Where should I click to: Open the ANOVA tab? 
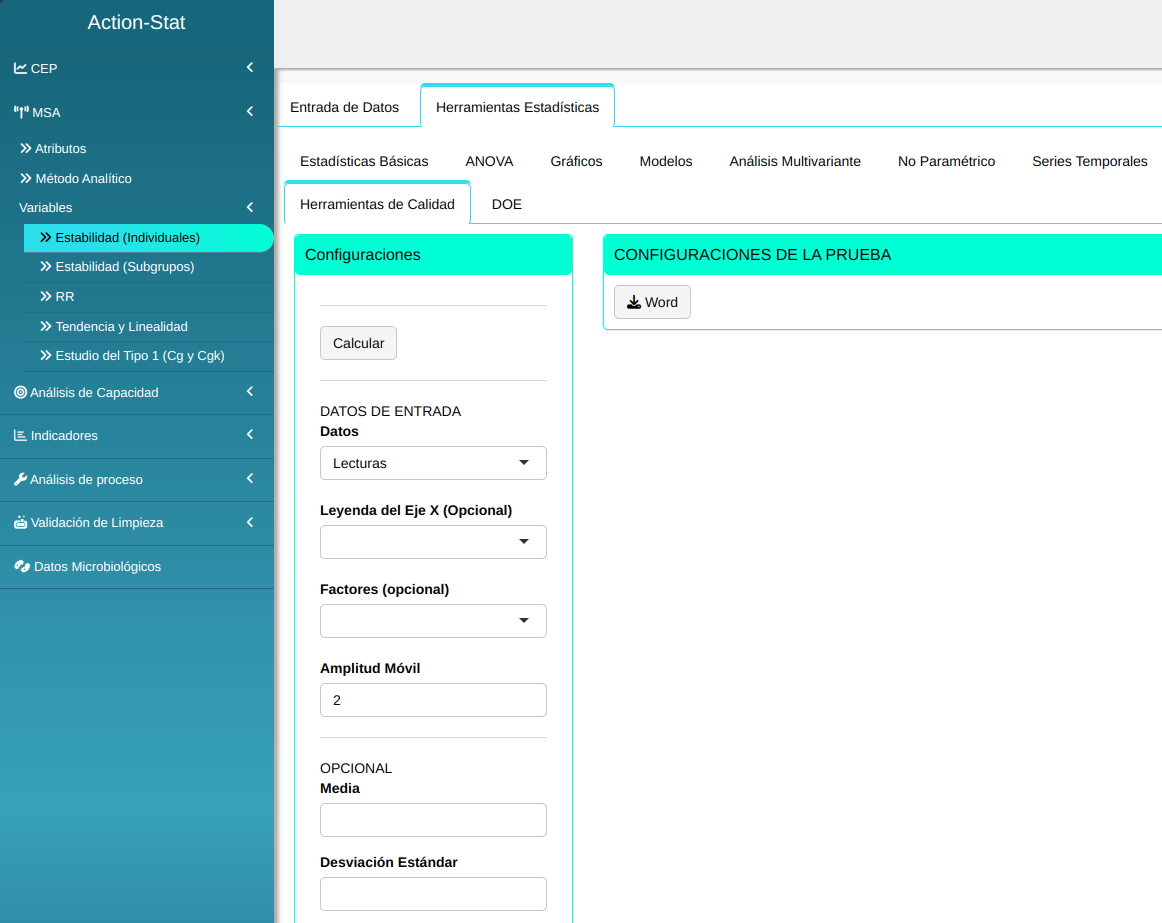coord(489,161)
